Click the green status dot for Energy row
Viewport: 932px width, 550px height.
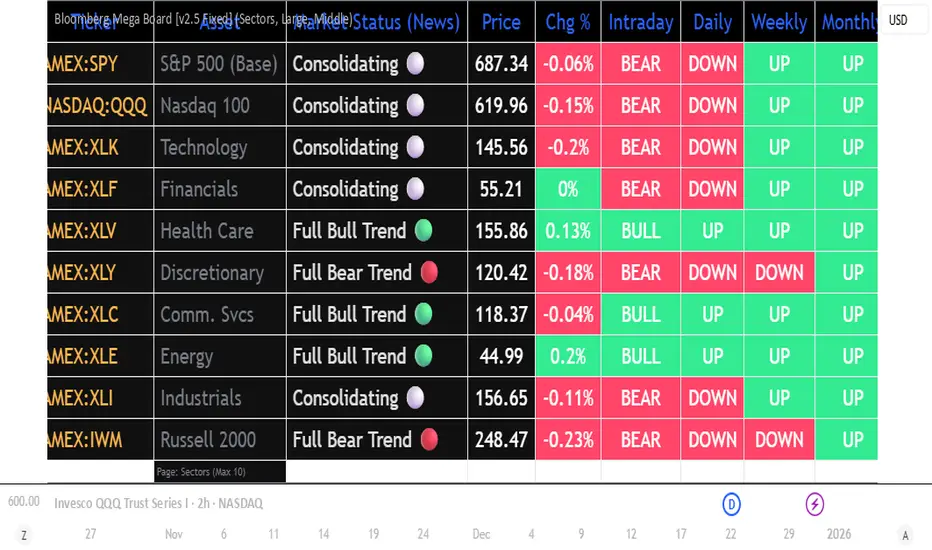[424, 356]
